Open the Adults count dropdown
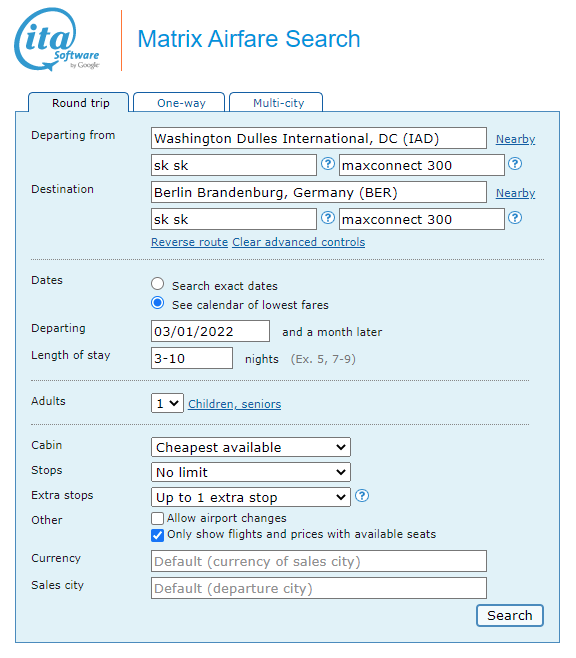576x658 pixels. pos(167,403)
